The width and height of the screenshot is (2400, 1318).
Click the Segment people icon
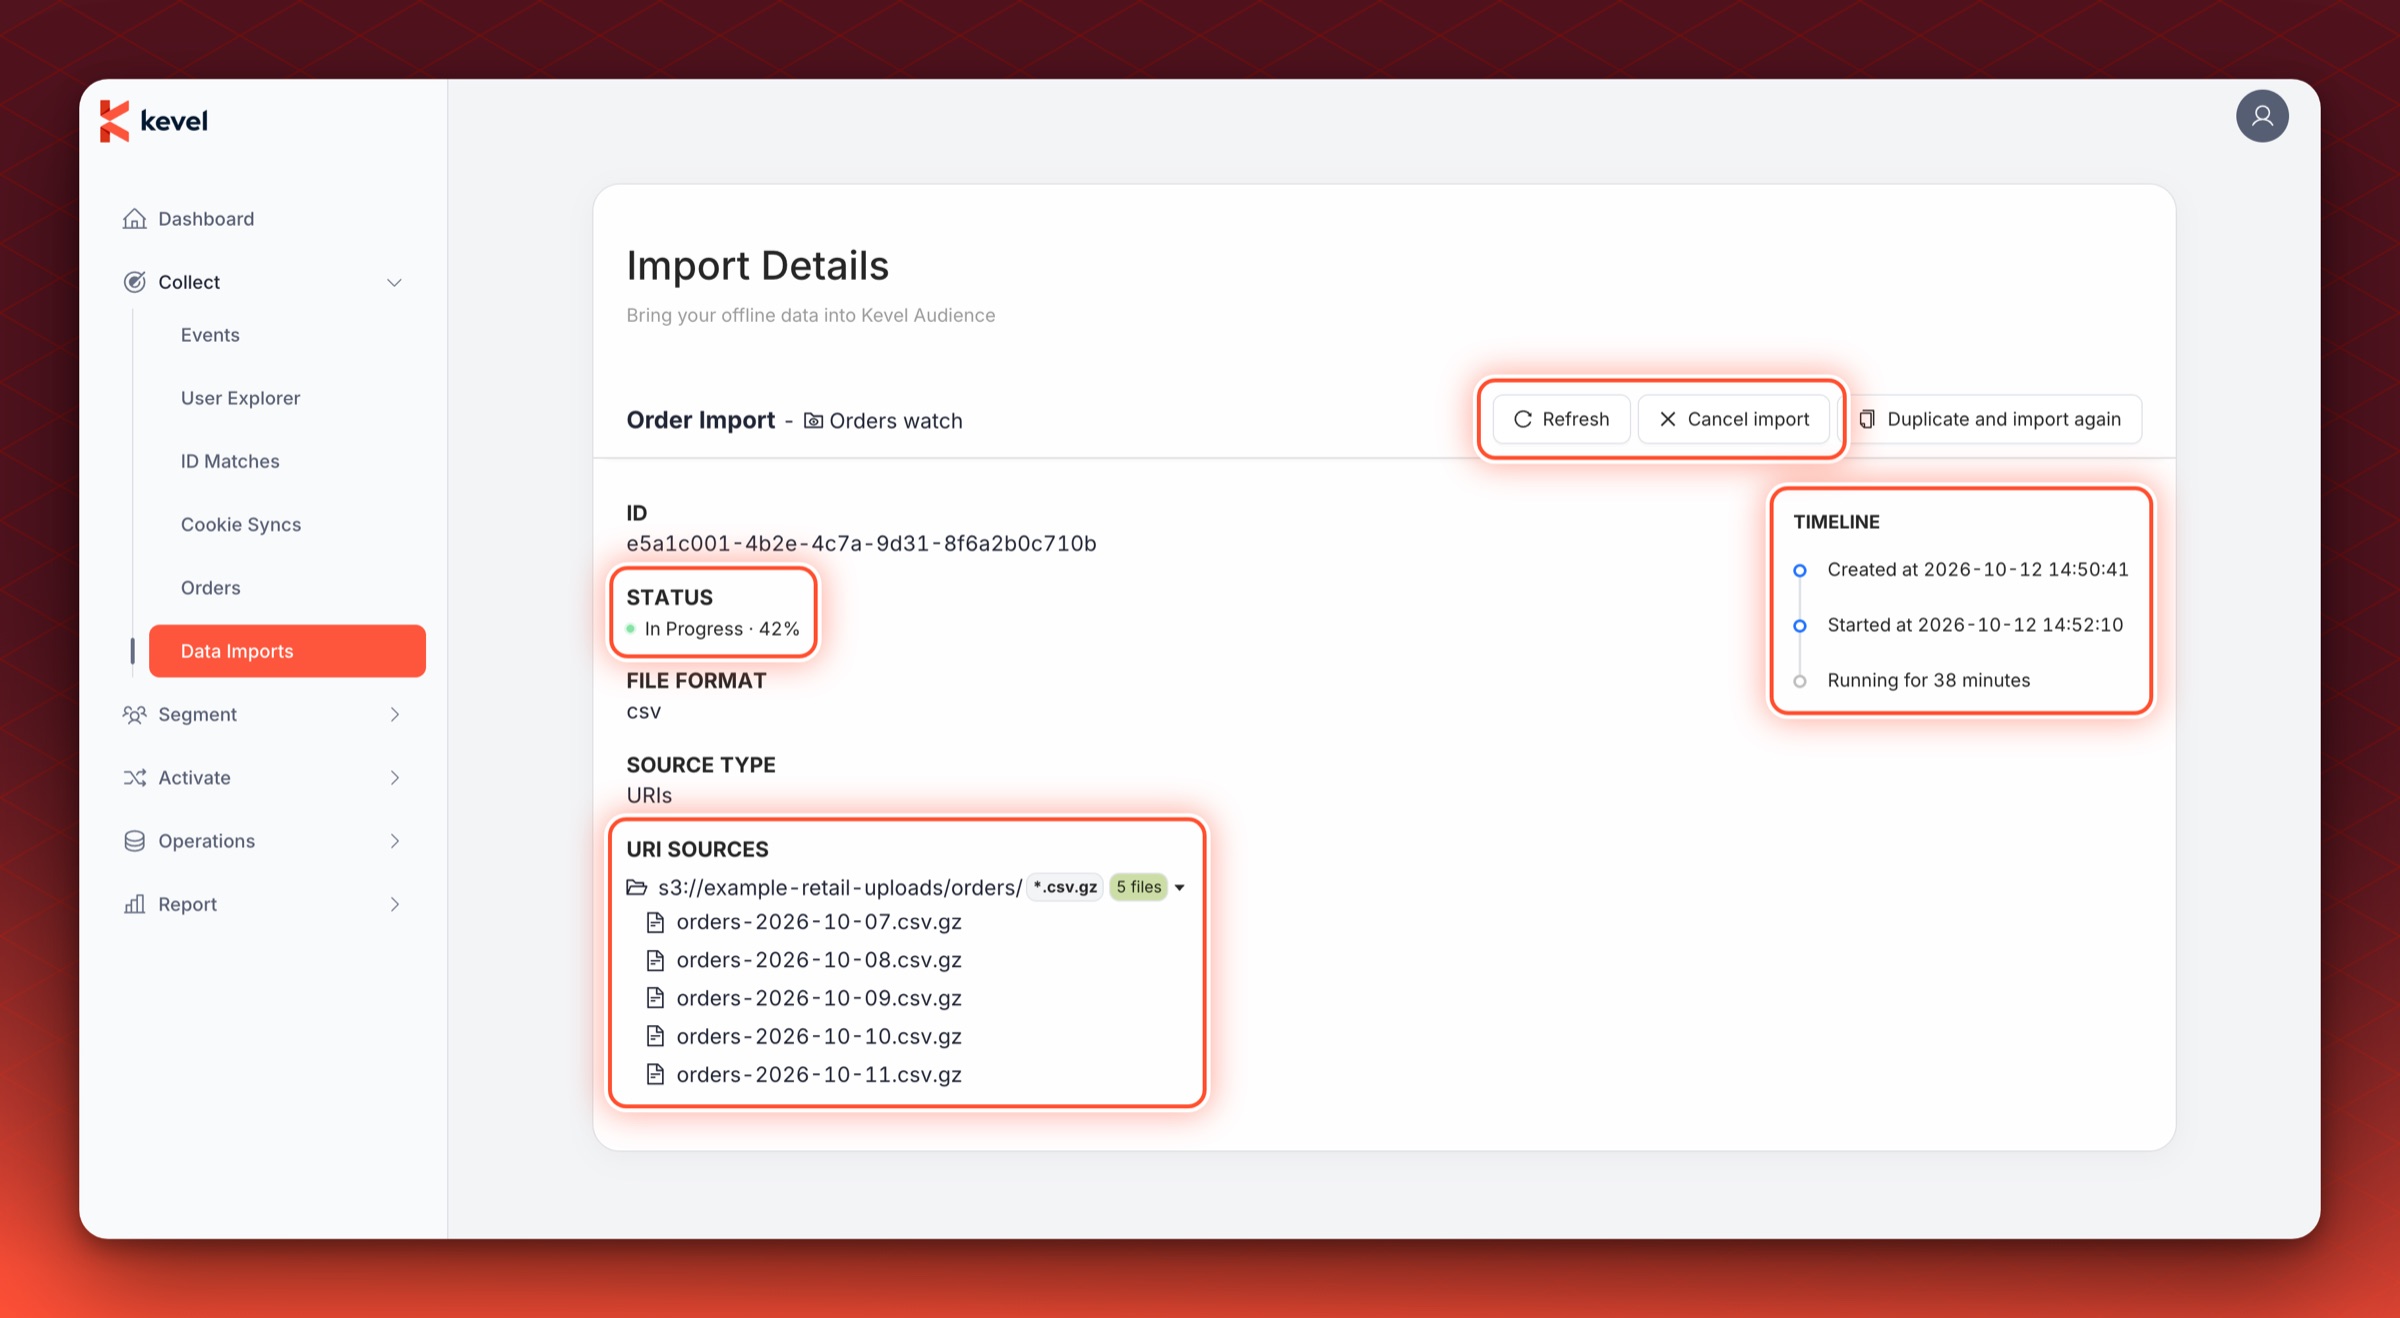(x=134, y=714)
